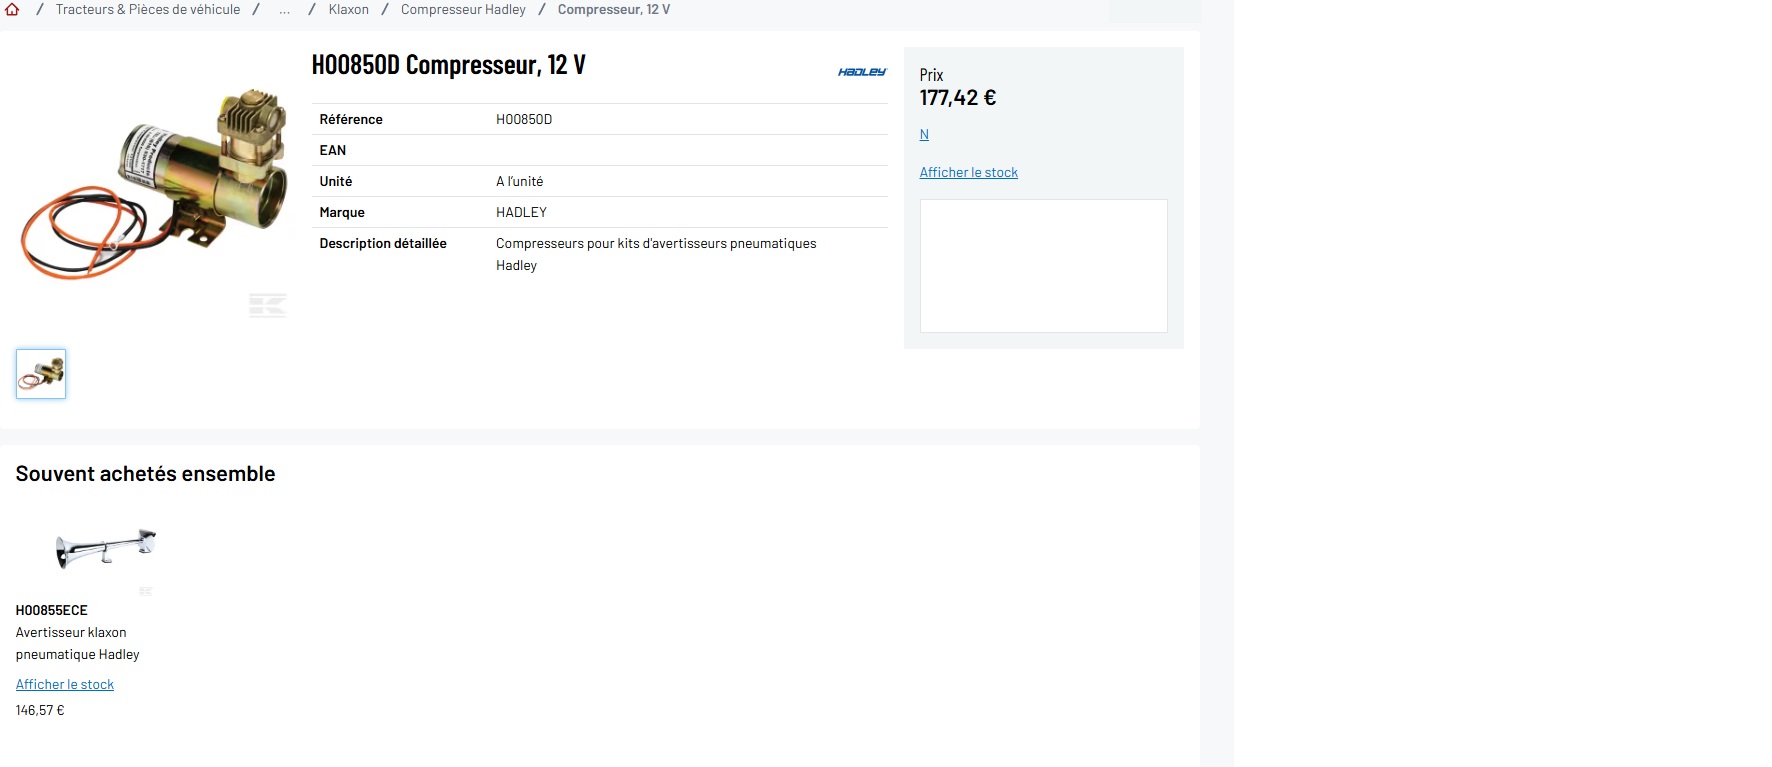
Task: Open the Klaxon breadcrumb
Action: [x=349, y=9]
